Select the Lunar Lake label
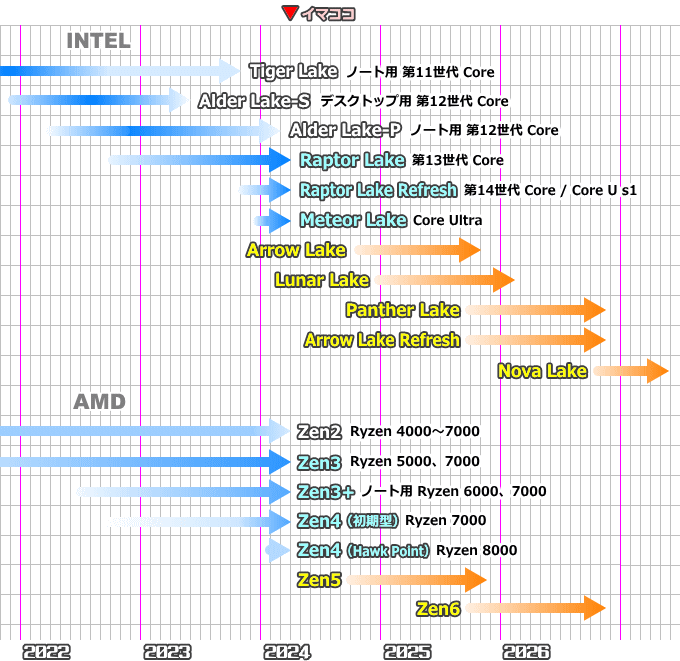Viewport: 680px width, 661px height. point(322,280)
